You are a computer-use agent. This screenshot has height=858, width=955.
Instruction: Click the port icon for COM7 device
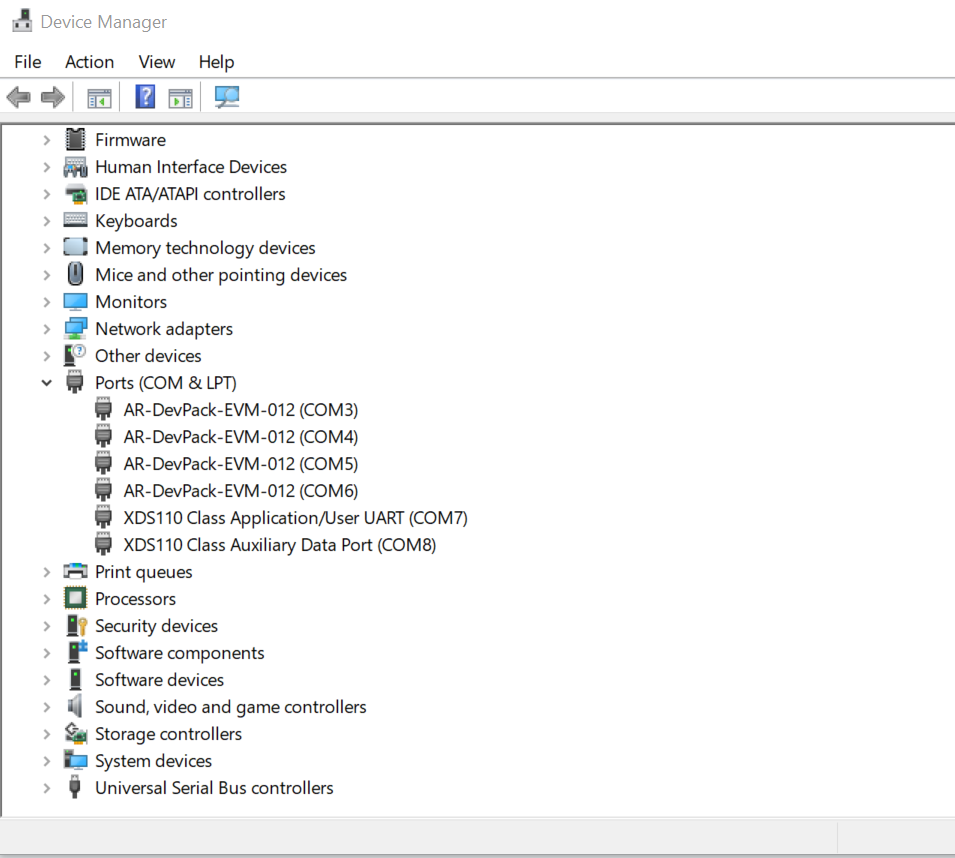[104, 517]
